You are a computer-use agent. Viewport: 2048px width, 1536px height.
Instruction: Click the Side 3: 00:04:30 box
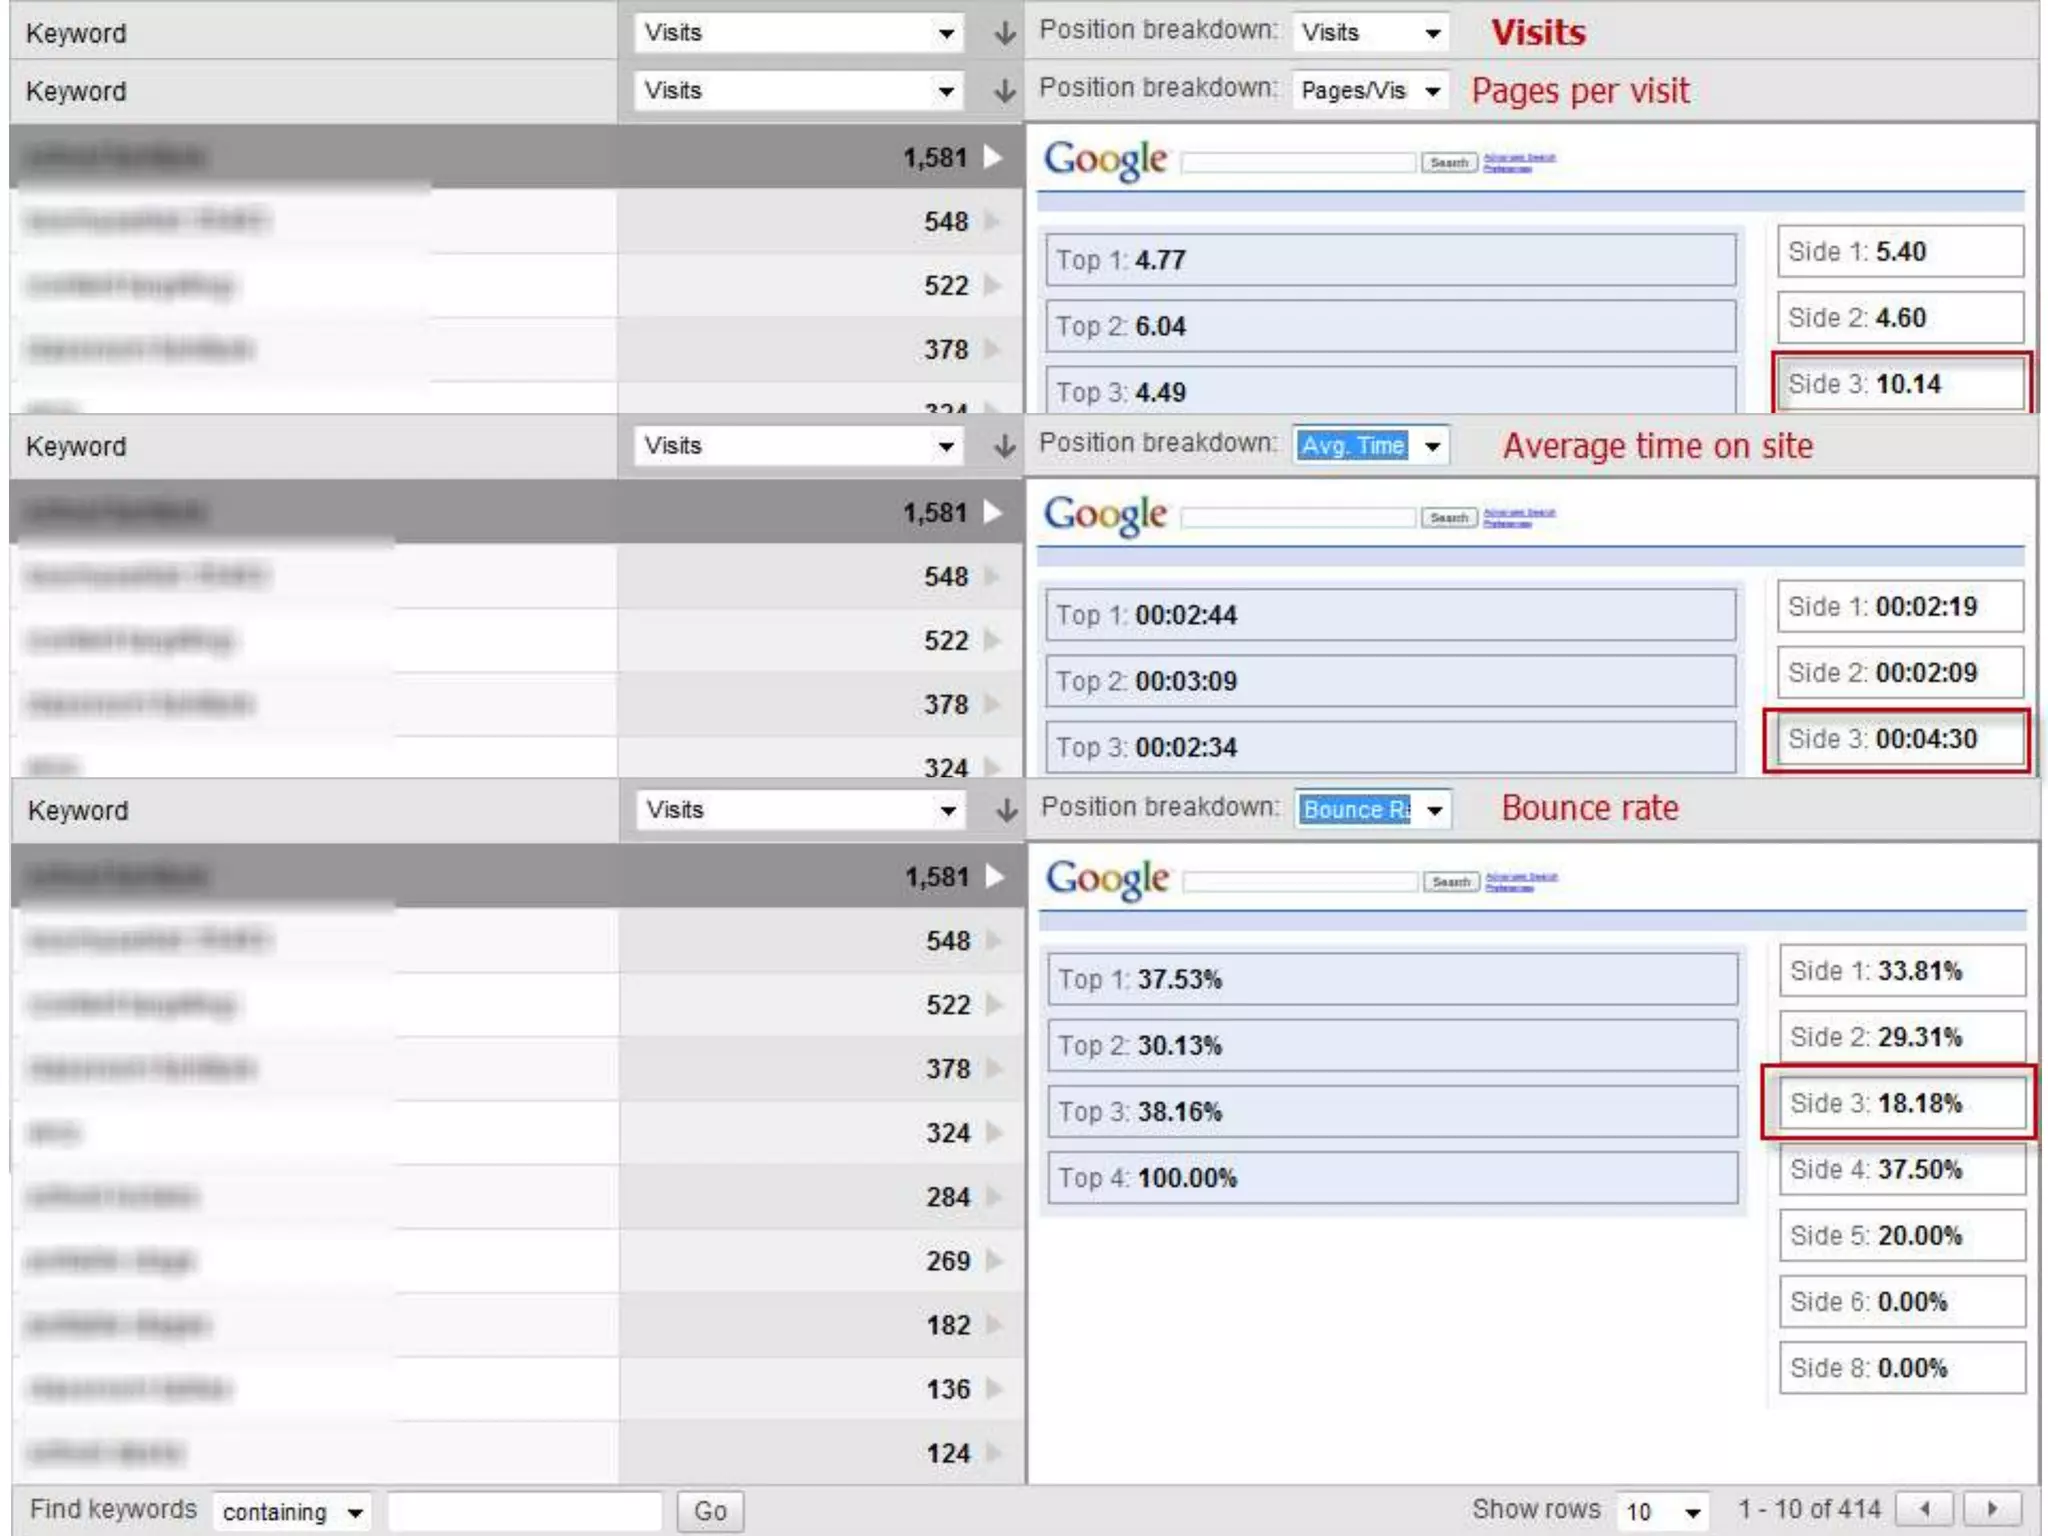pyautogui.click(x=1898, y=739)
